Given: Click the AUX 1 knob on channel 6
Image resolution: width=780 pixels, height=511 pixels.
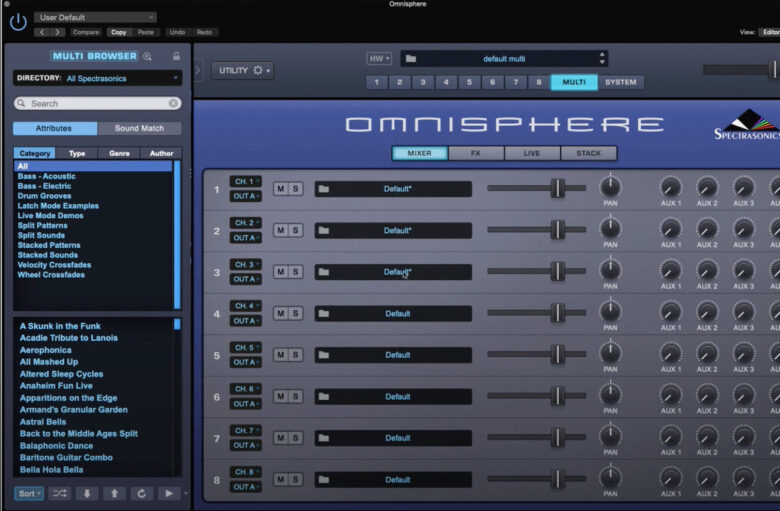Looking at the screenshot, I should (x=670, y=395).
